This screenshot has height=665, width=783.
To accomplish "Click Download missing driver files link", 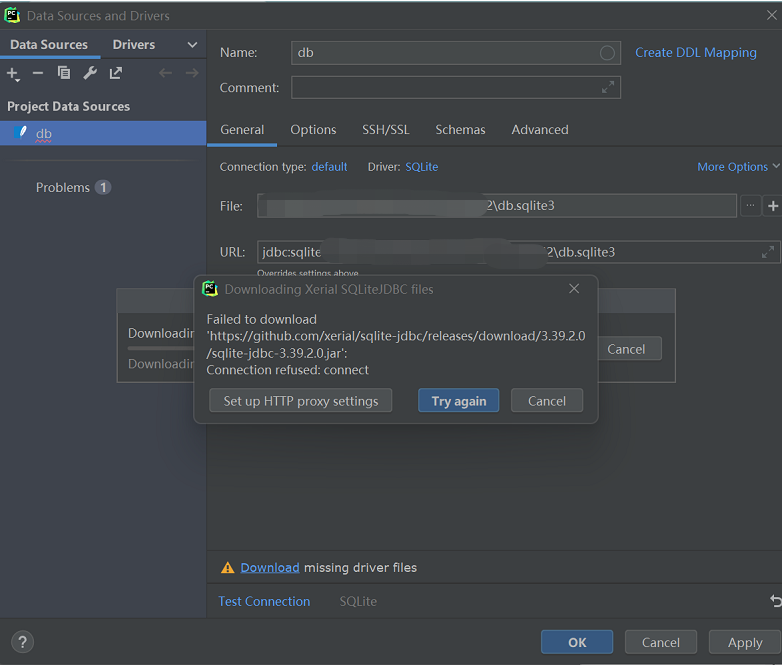I will tap(270, 568).
